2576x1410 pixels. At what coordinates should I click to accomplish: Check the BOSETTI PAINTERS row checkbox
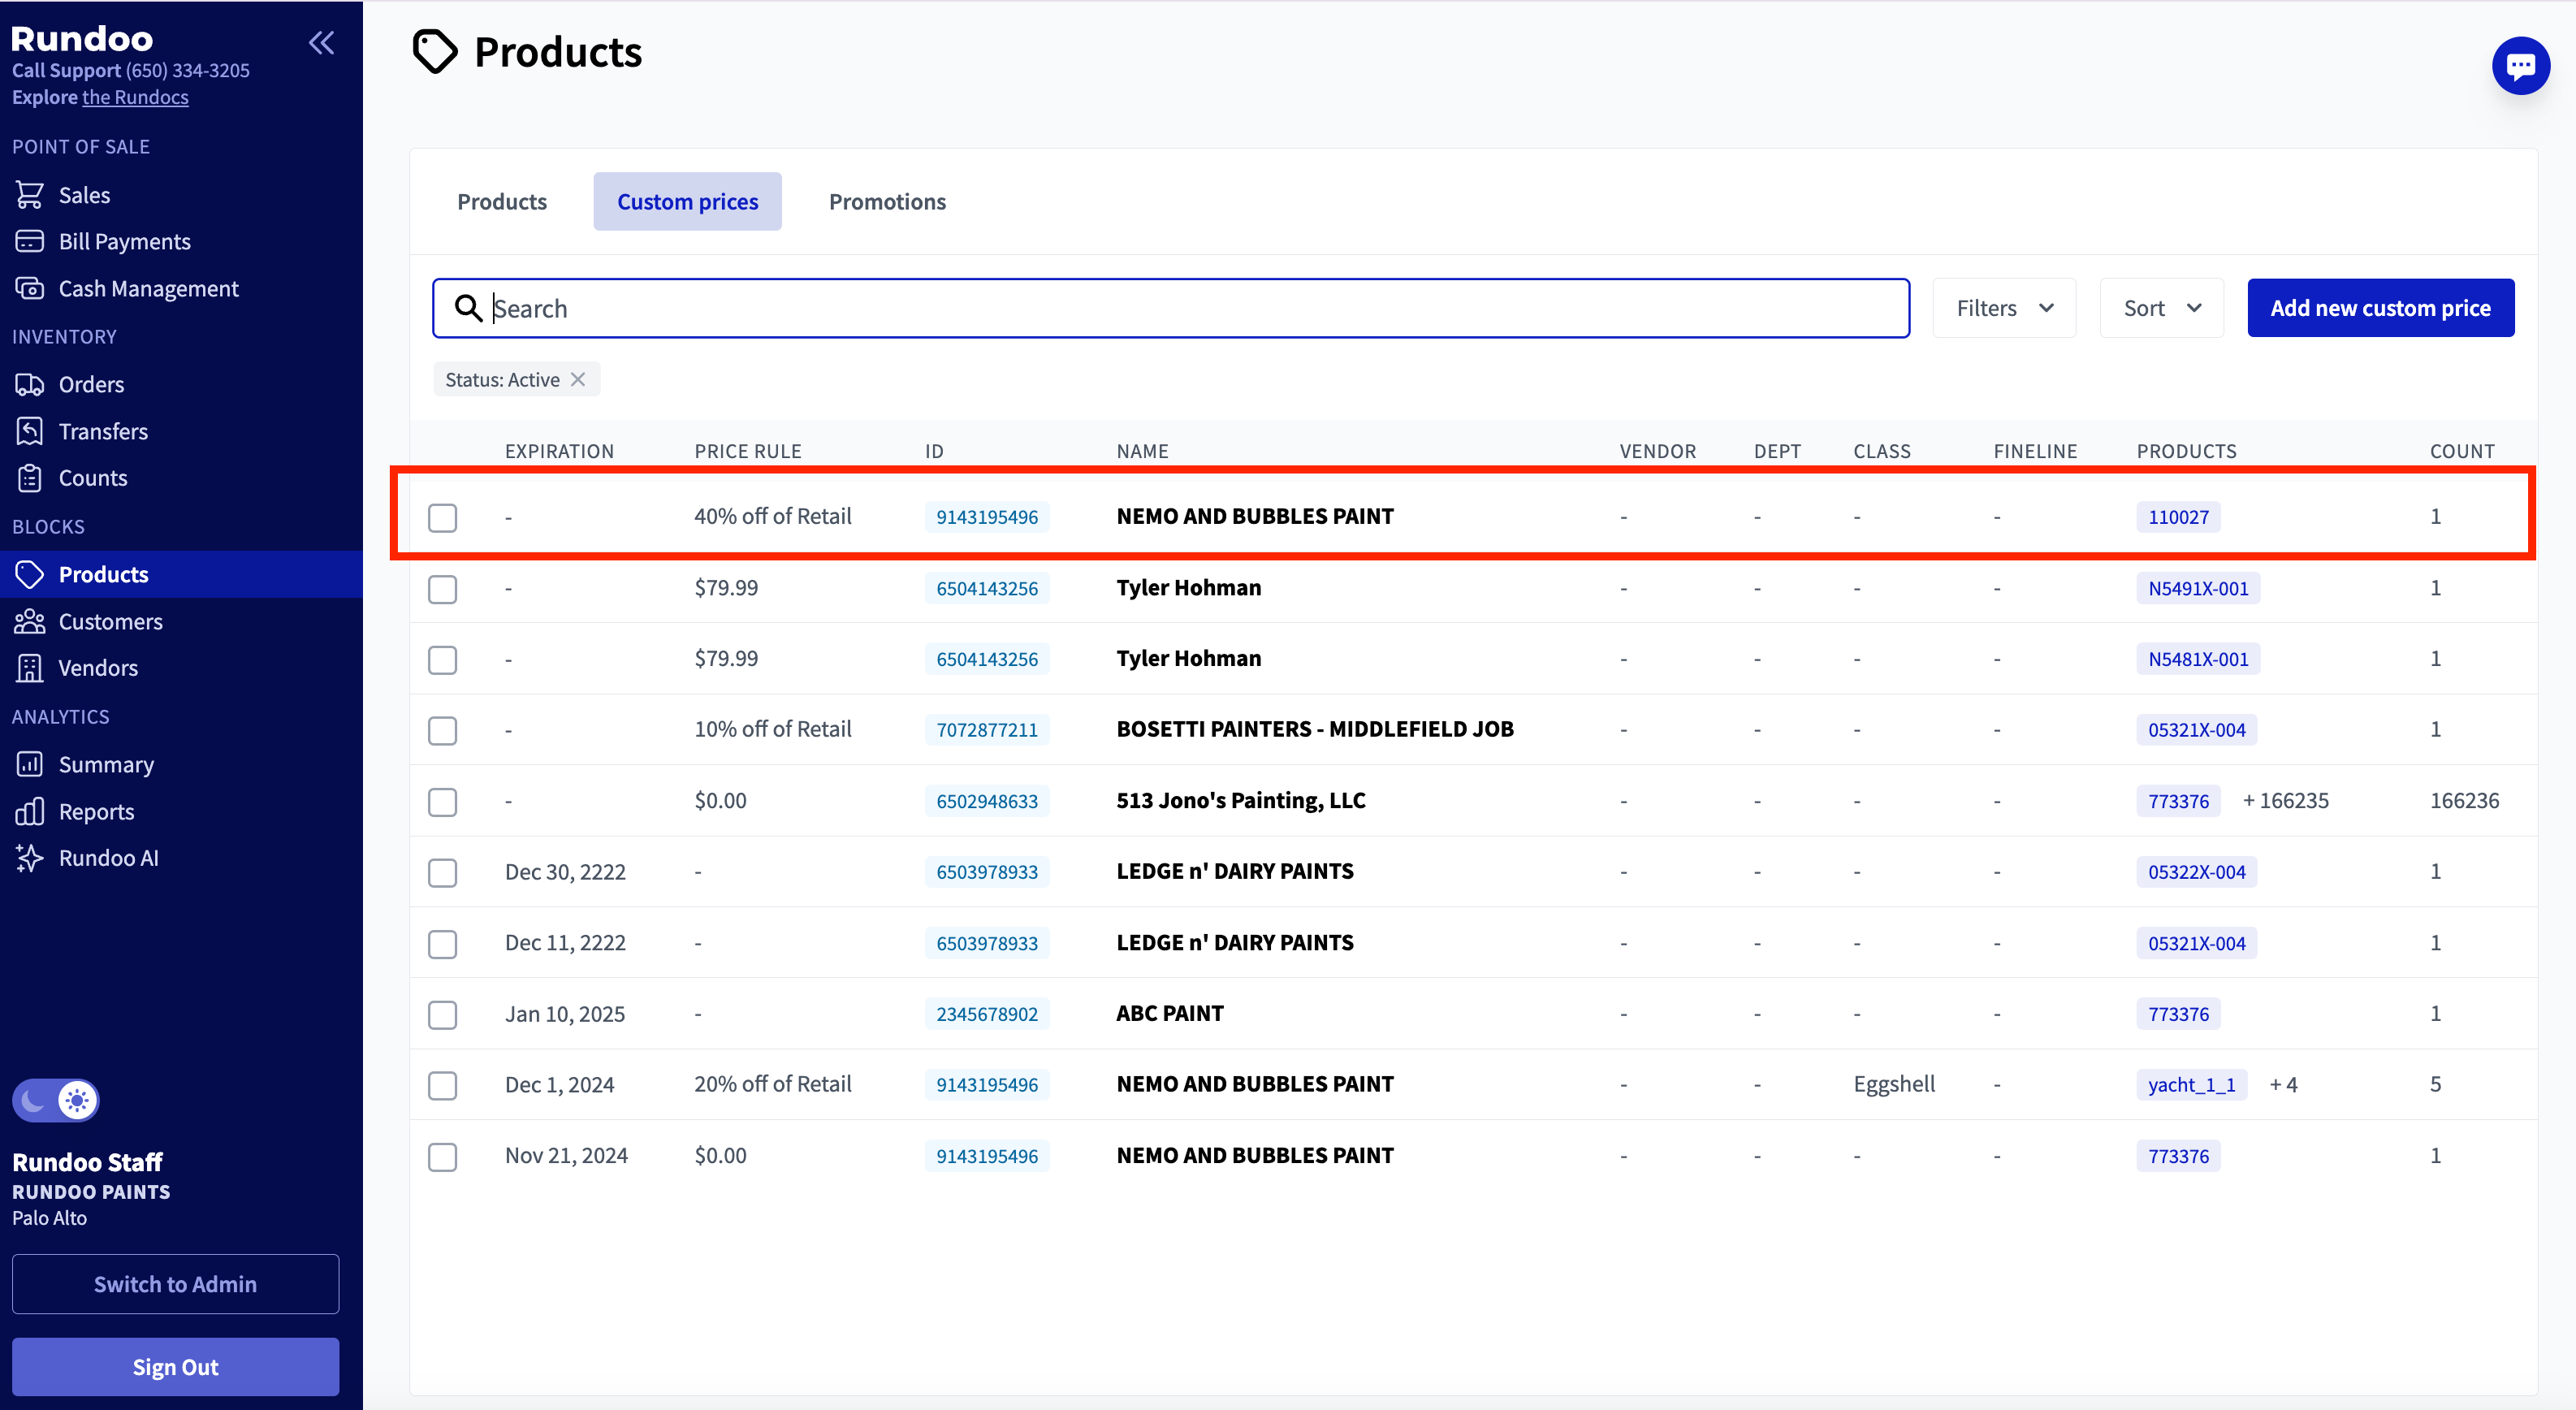tap(442, 731)
